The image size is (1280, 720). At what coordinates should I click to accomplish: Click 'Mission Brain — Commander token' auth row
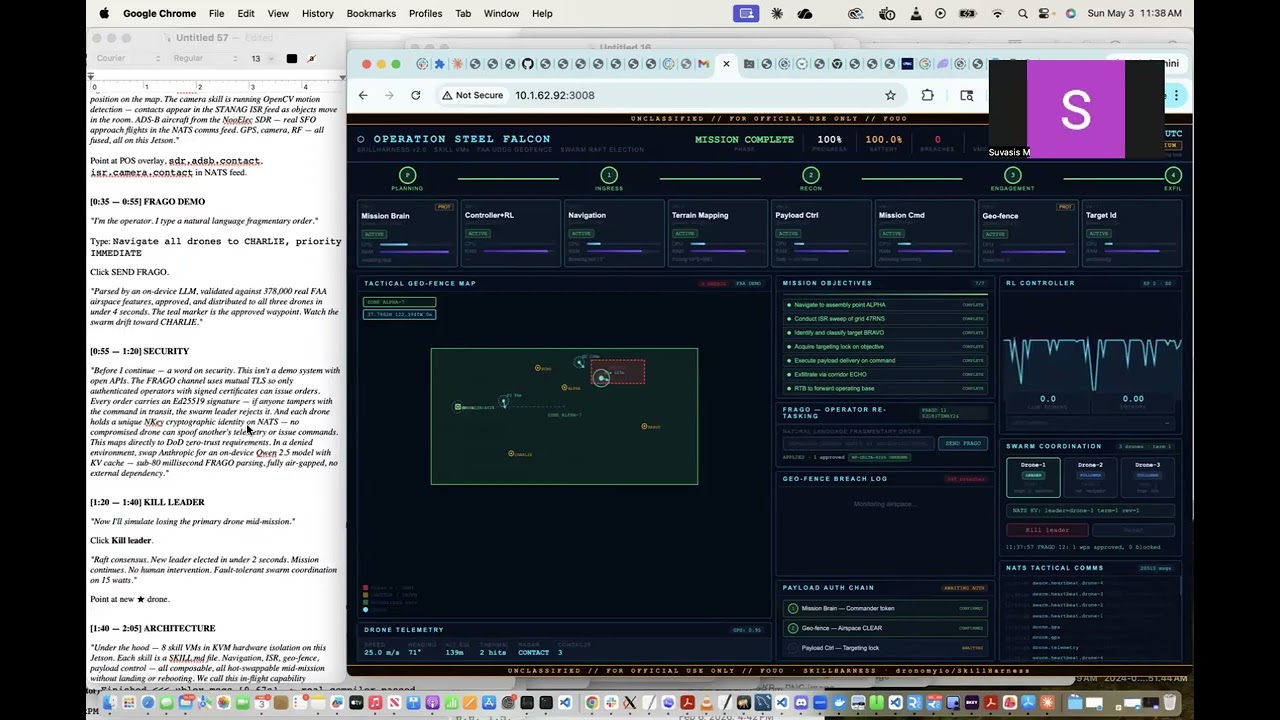click(x=885, y=608)
